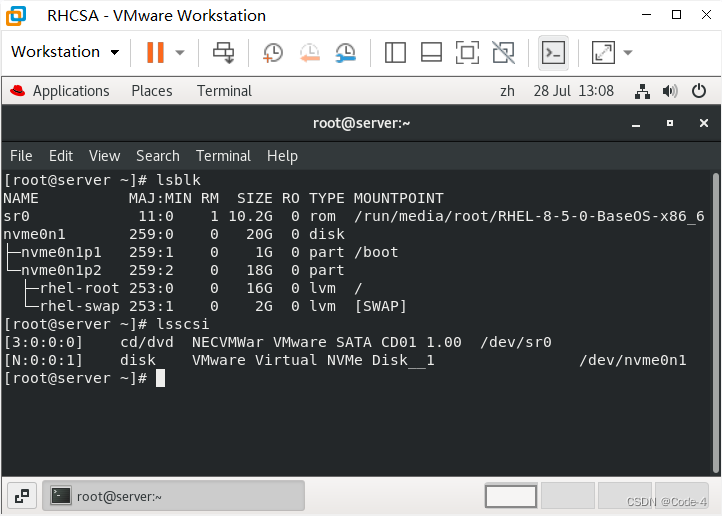
Task: Click the rhel-swap volume name
Action: pyautogui.click(x=79, y=306)
